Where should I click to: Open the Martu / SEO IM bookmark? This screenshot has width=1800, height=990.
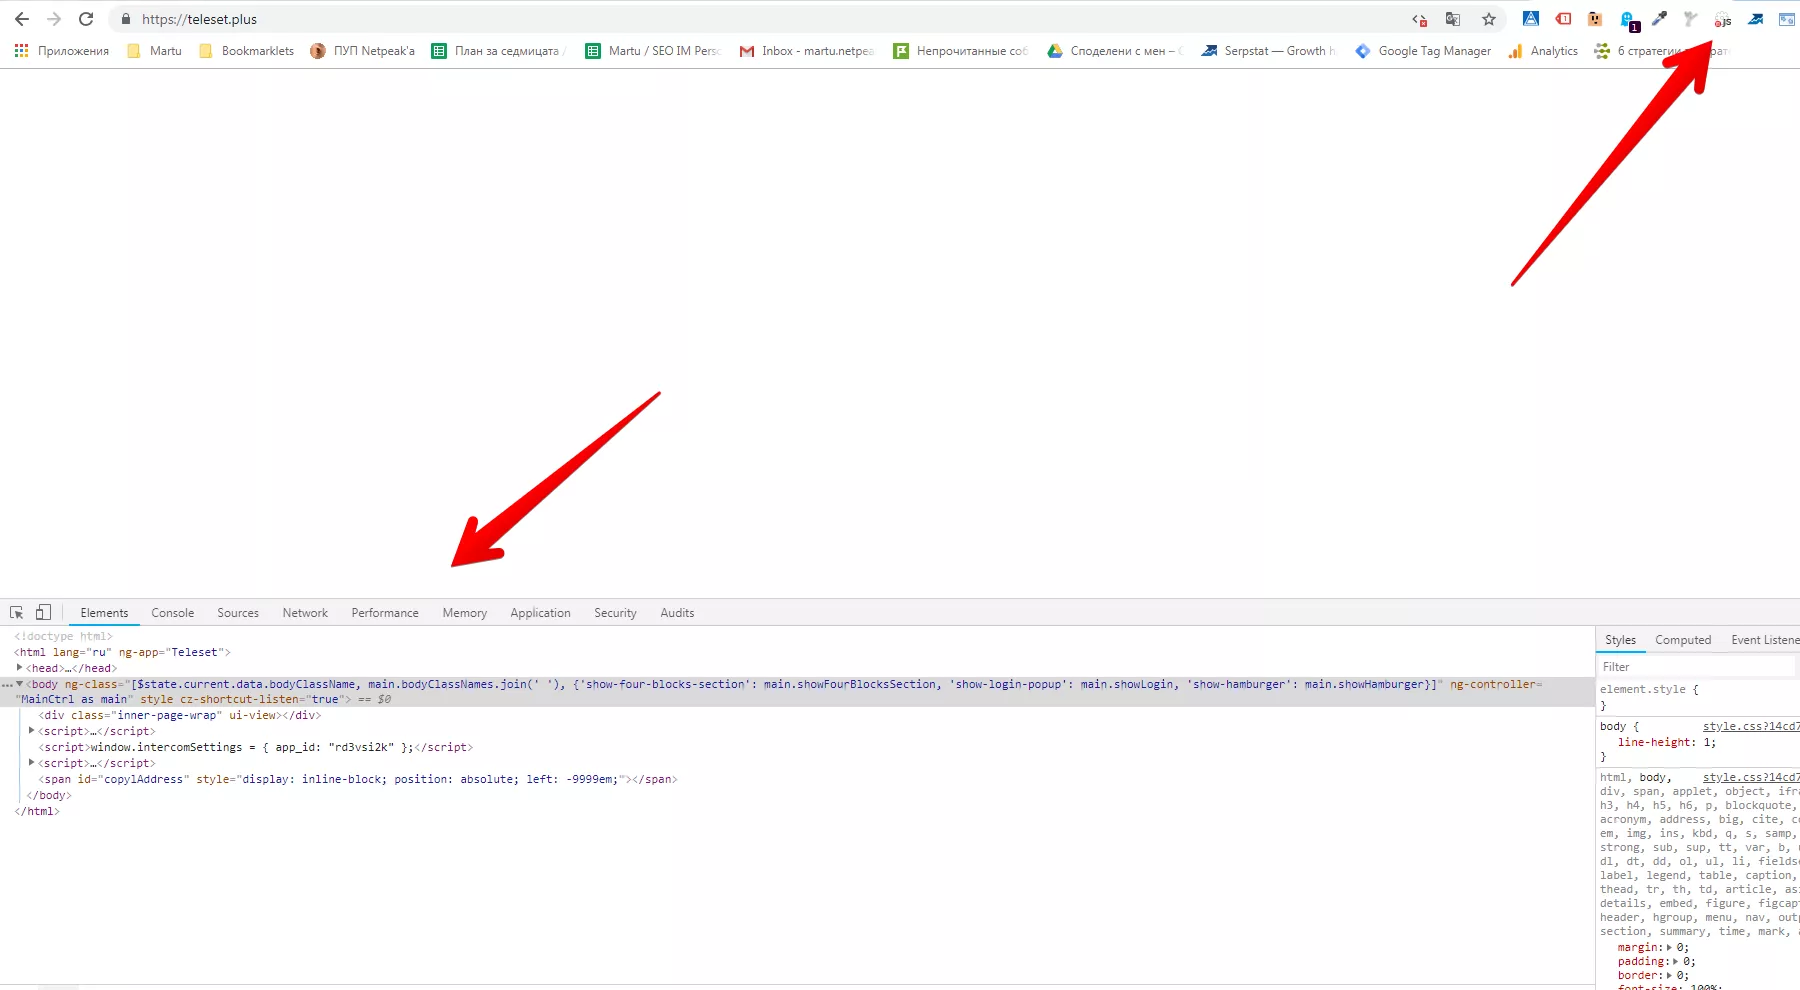click(x=653, y=51)
